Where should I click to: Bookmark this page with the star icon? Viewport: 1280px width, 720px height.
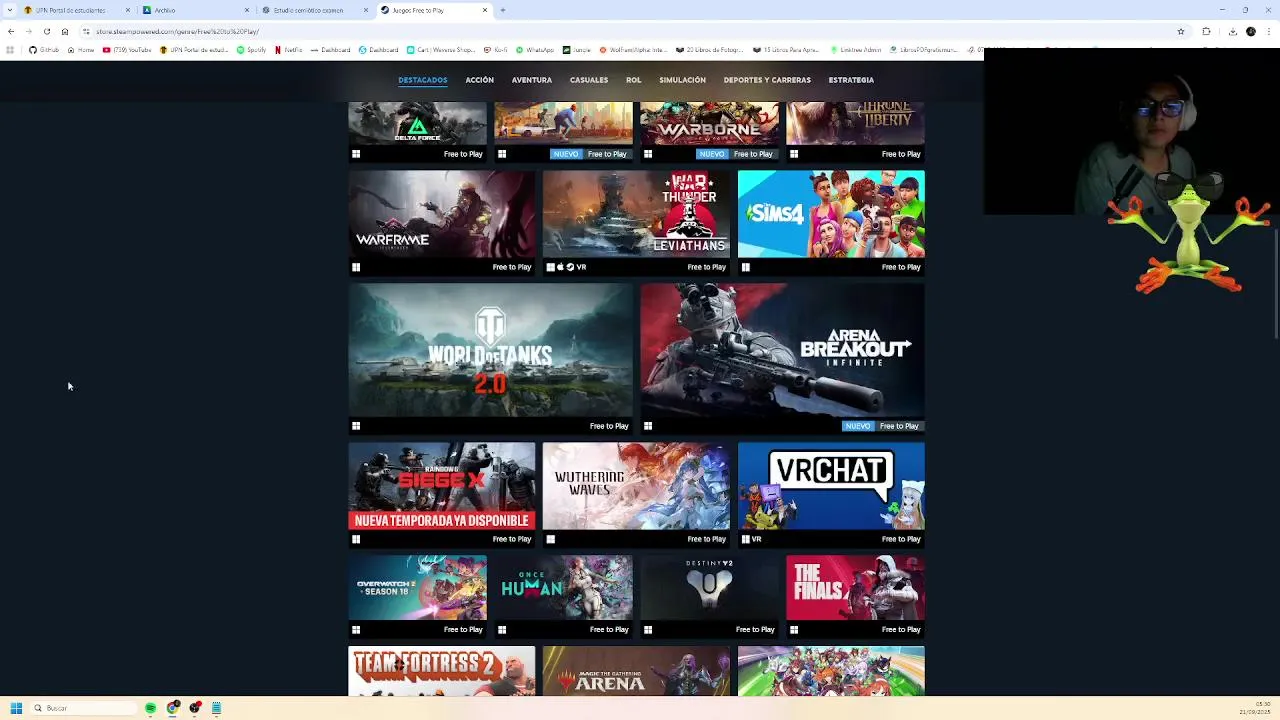tap(1181, 31)
